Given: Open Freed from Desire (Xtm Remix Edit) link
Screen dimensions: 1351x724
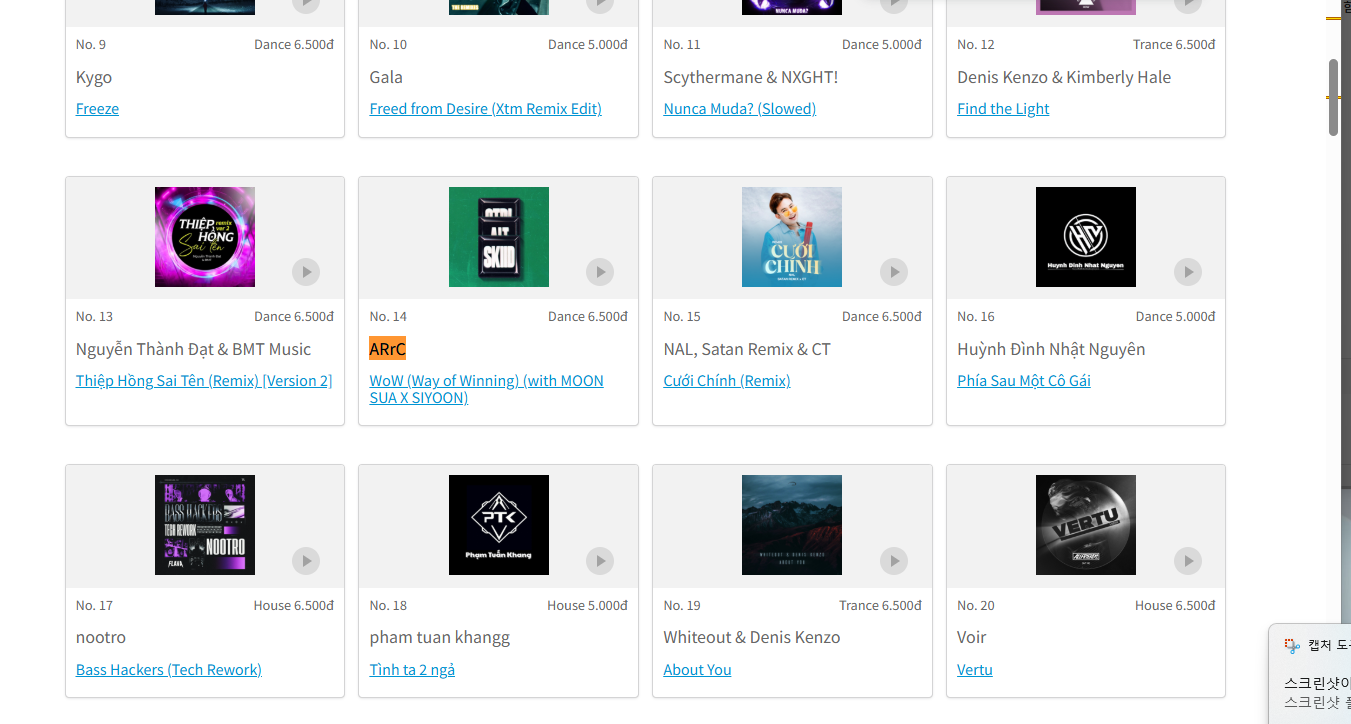Looking at the screenshot, I should coord(485,109).
